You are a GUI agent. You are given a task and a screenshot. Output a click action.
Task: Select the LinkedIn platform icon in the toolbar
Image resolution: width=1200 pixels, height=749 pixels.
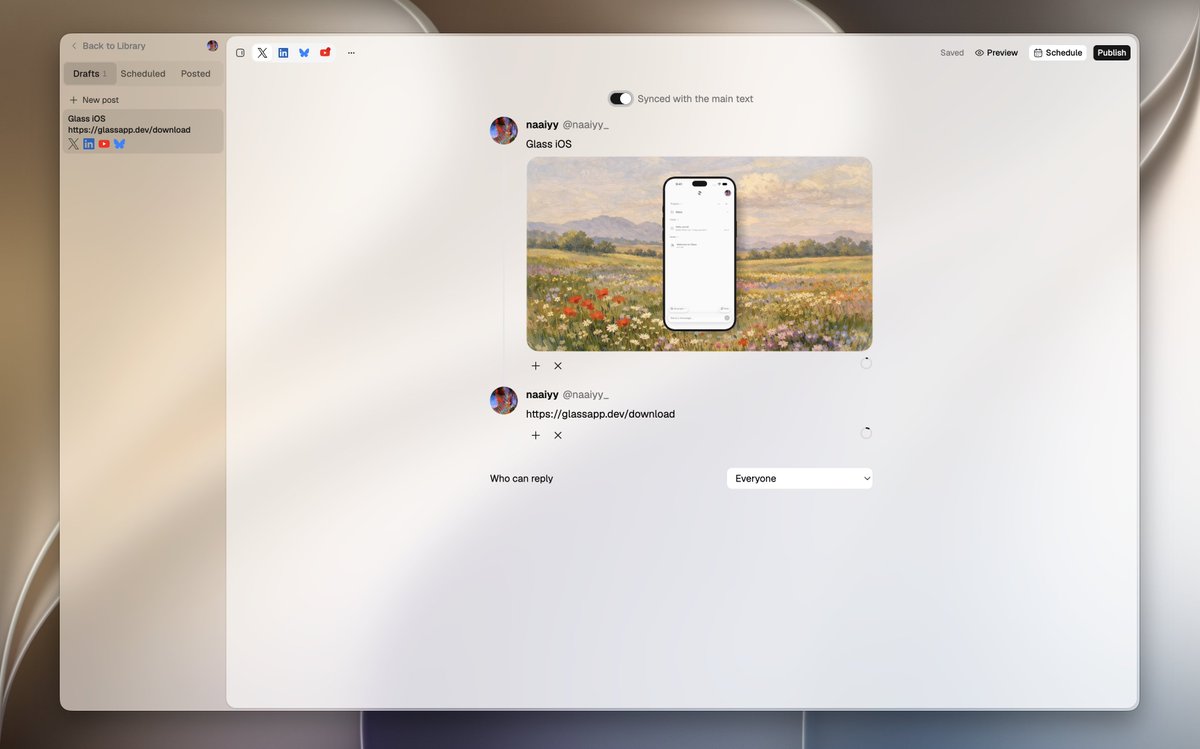[x=283, y=53]
